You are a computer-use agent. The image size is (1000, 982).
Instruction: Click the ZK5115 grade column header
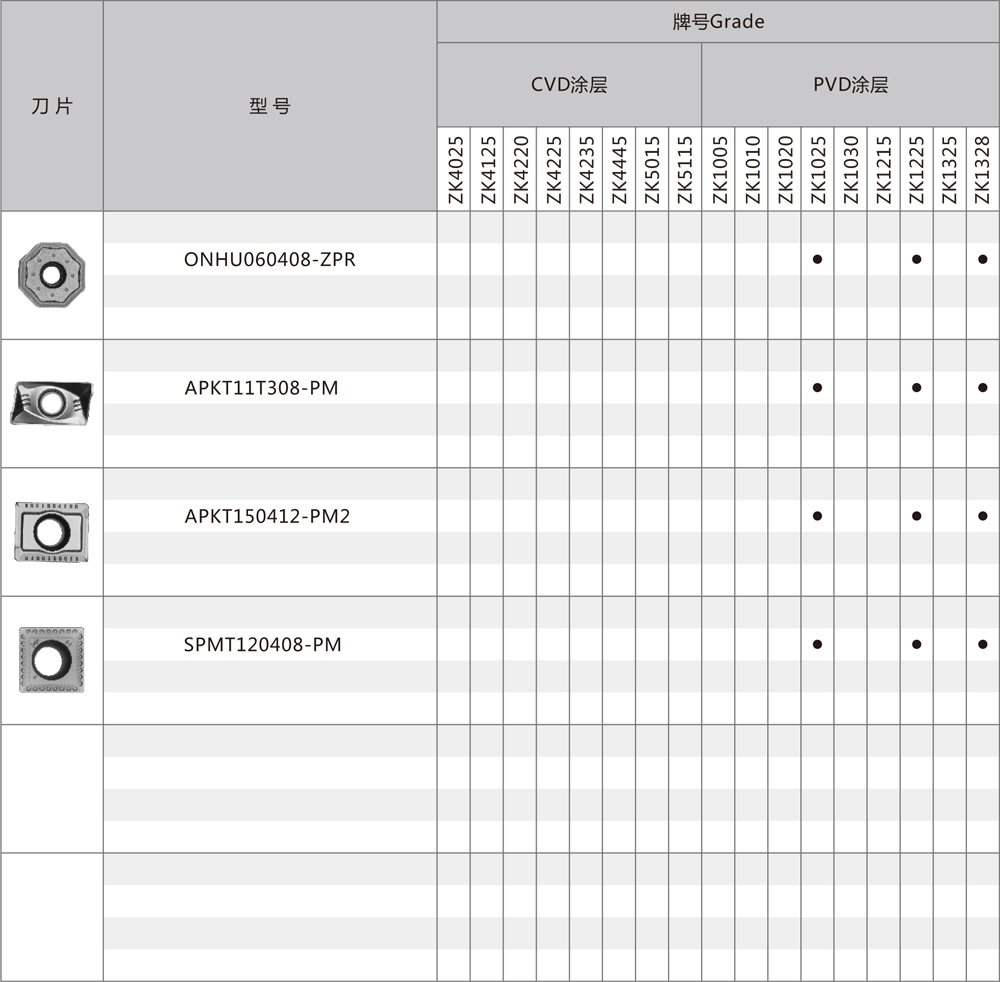point(685,170)
